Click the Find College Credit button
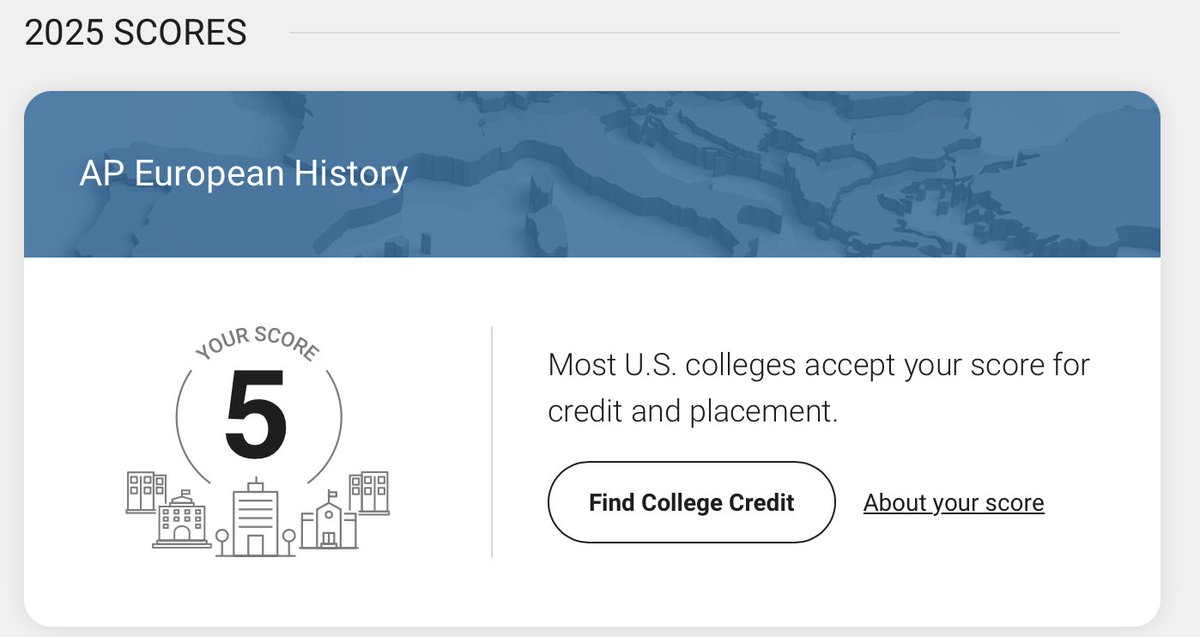The image size is (1200, 637). pos(691,502)
